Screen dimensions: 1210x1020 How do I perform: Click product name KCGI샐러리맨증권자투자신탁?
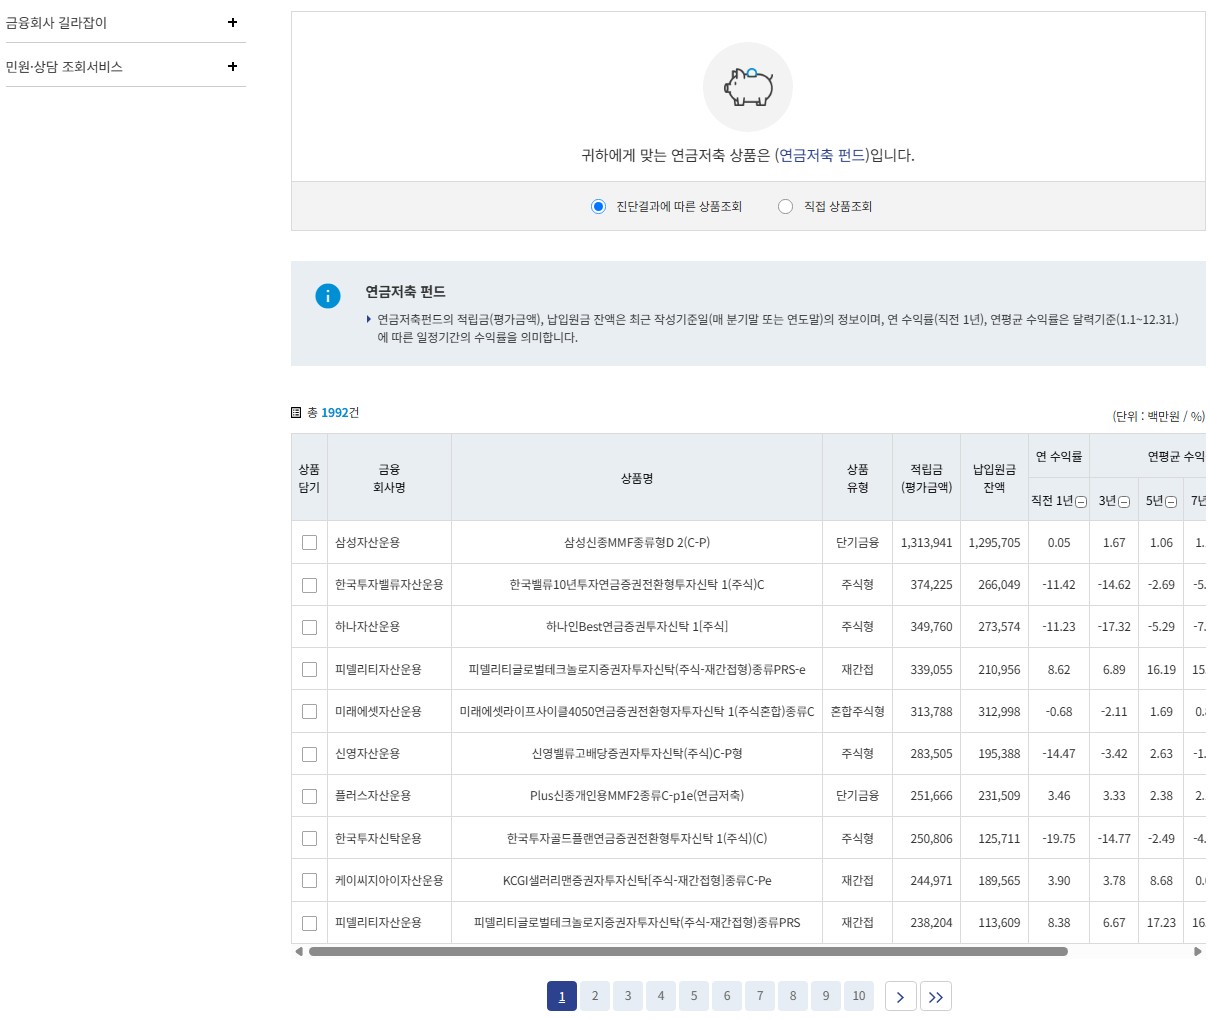637,881
